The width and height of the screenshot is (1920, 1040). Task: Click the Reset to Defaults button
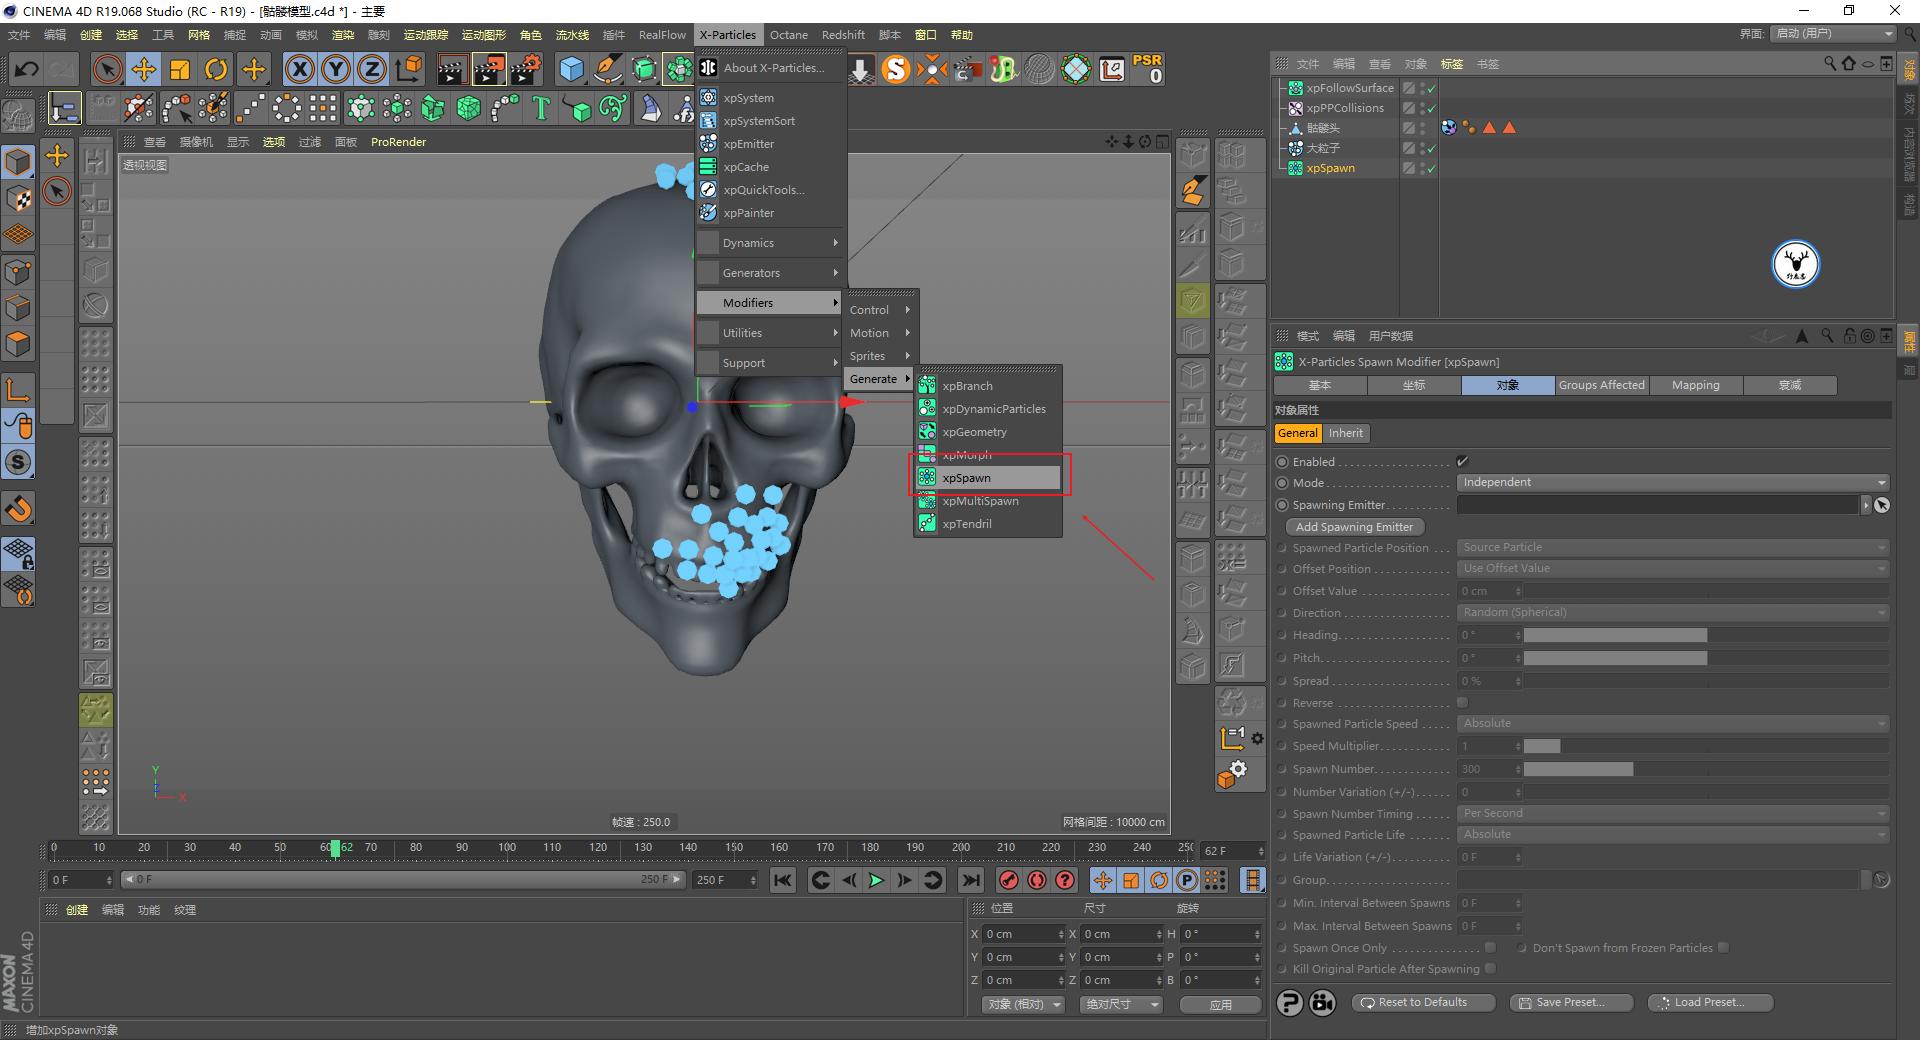click(1422, 1002)
